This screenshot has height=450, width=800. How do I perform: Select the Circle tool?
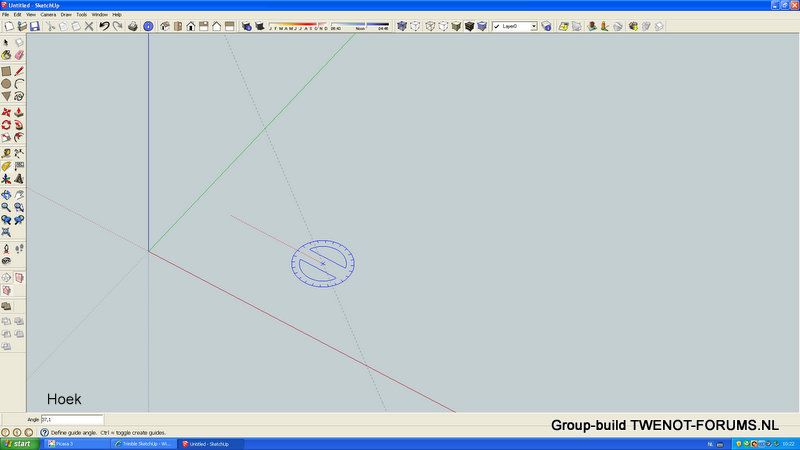click(6, 84)
